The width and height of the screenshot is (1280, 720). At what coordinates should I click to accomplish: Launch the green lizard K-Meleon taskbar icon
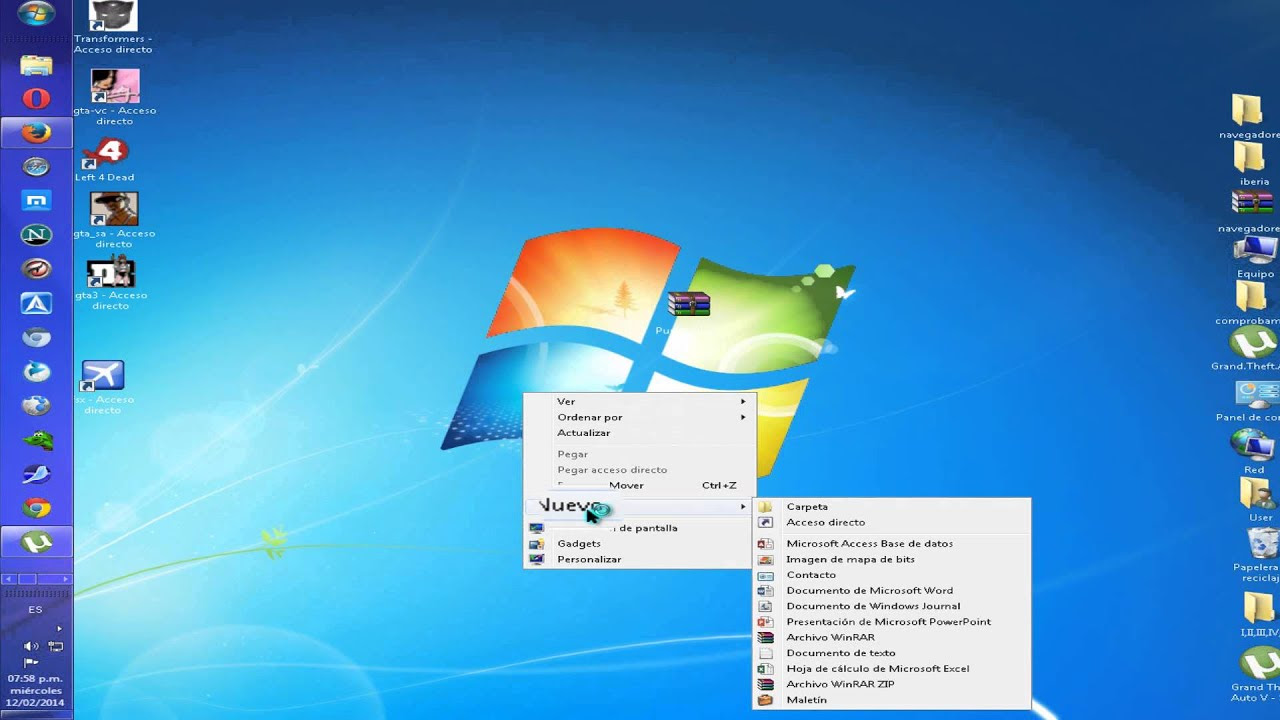coord(36,440)
